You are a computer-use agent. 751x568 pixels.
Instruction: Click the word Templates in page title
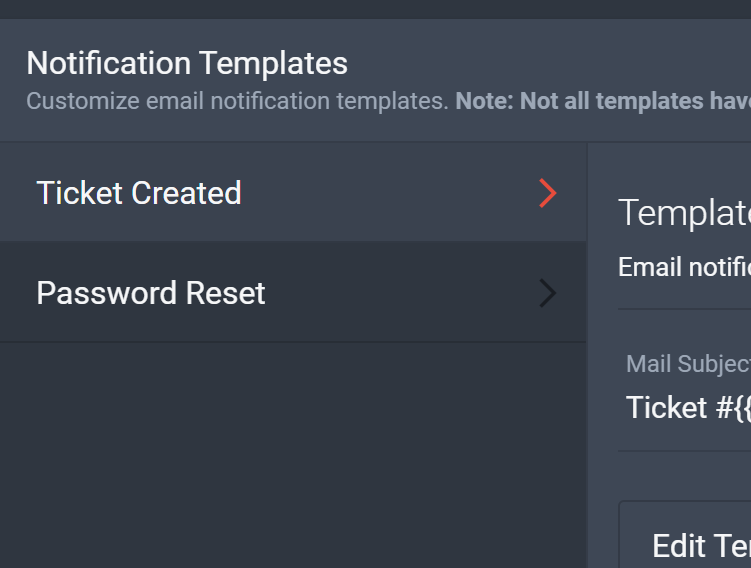coord(273,64)
